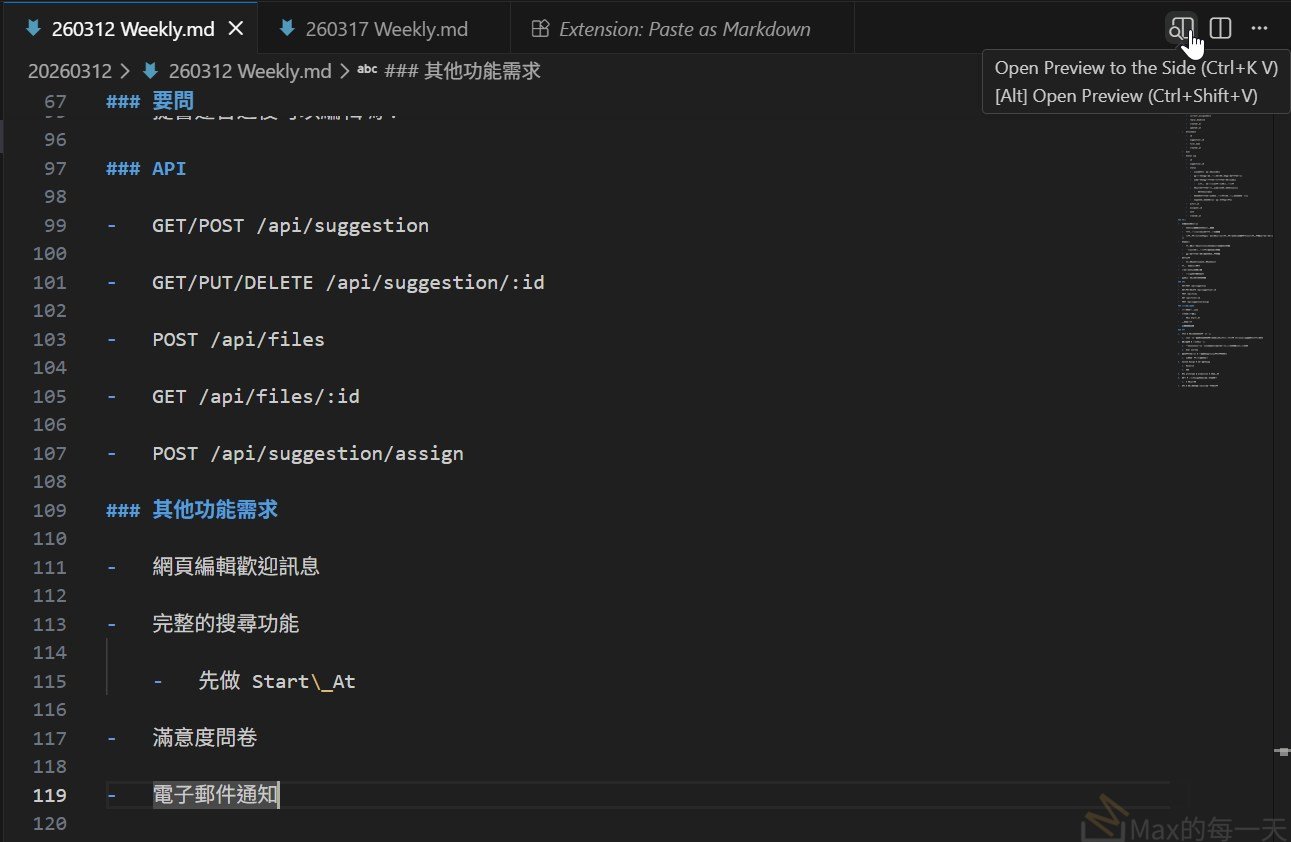This screenshot has height=842, width=1291.
Task: Click the markdown file icon in breadcrumb
Action: 151,71
